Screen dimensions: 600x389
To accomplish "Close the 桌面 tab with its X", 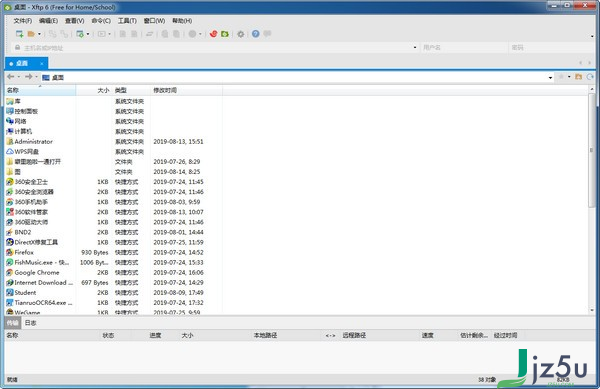I will pos(42,63).
